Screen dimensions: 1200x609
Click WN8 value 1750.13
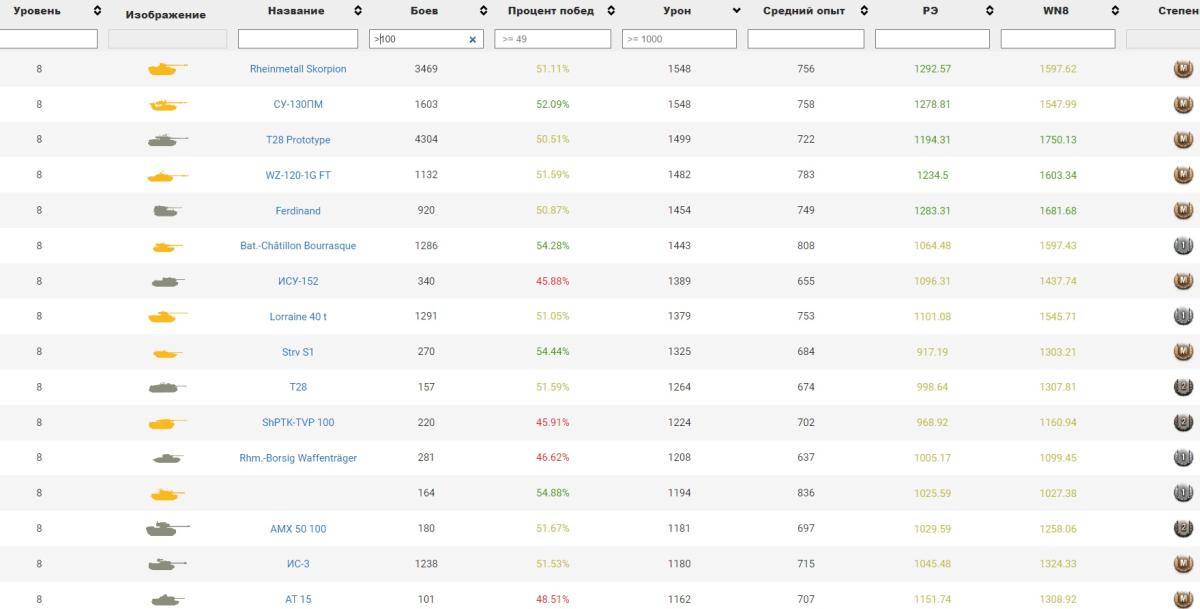click(x=1058, y=140)
